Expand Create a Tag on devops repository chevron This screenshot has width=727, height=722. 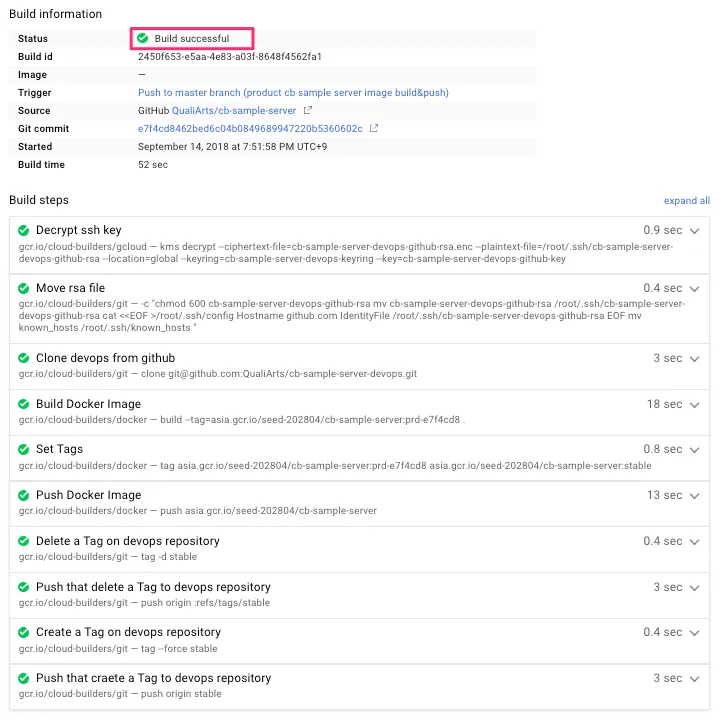695,632
